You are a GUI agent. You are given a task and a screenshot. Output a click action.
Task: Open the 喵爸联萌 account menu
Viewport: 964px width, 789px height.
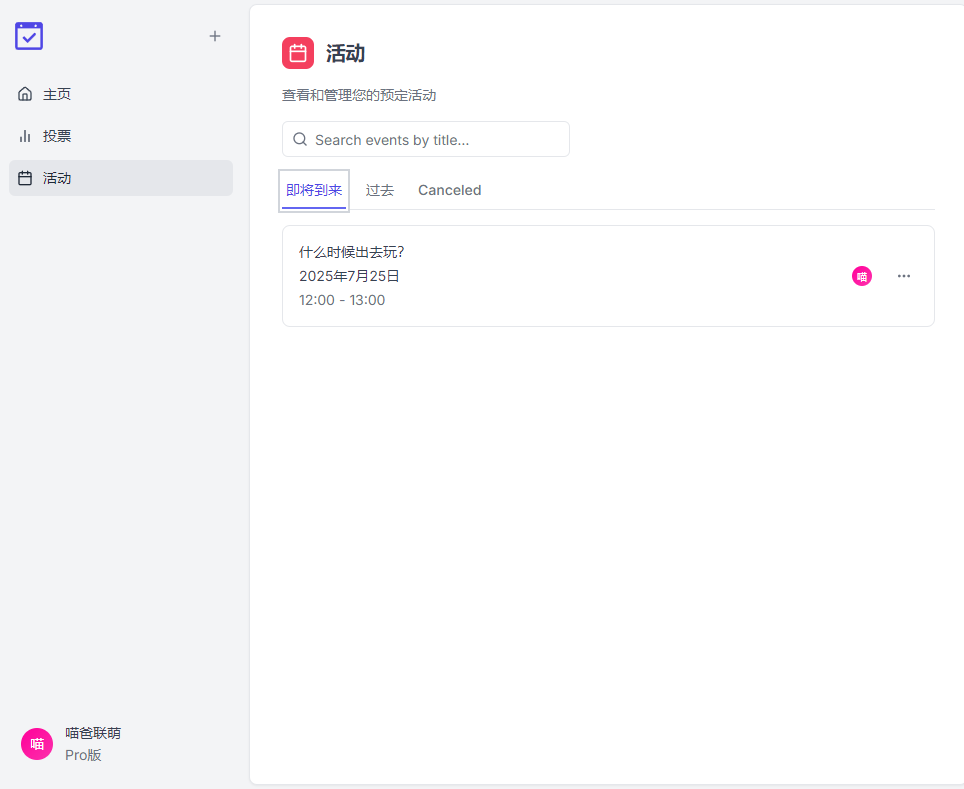click(93, 733)
